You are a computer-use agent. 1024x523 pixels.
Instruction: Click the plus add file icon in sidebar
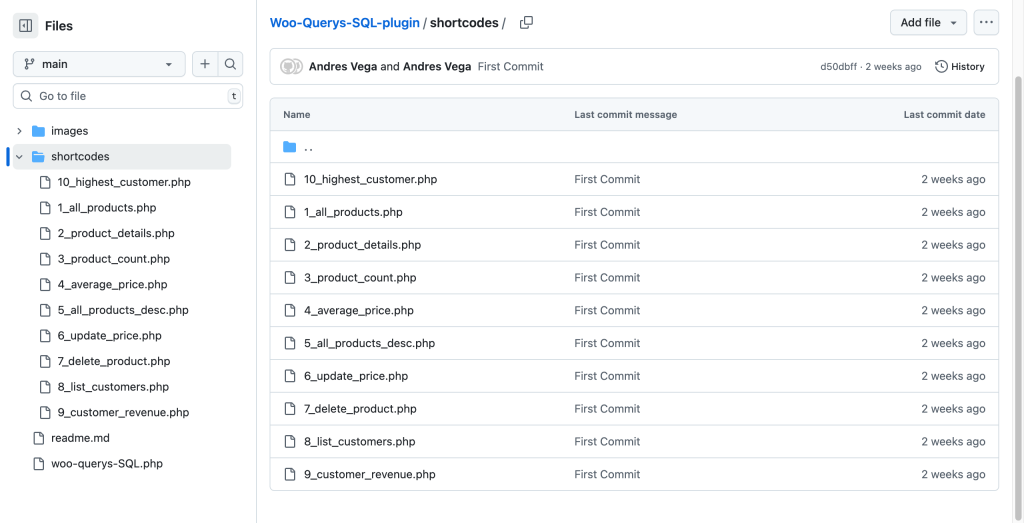(205, 65)
